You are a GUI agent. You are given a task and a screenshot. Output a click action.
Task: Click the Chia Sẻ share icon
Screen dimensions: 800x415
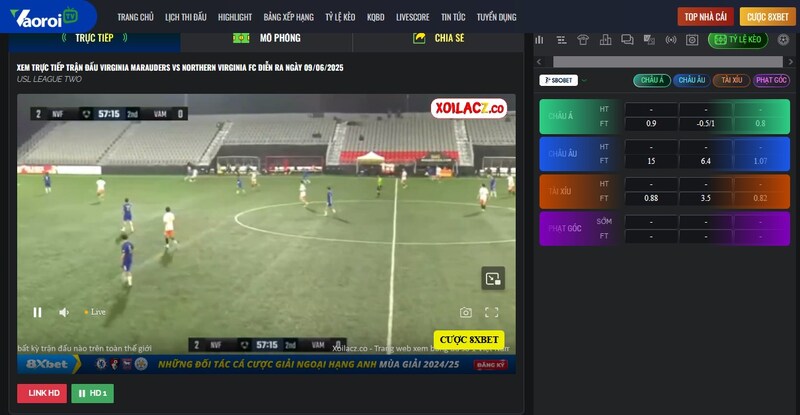(419, 38)
